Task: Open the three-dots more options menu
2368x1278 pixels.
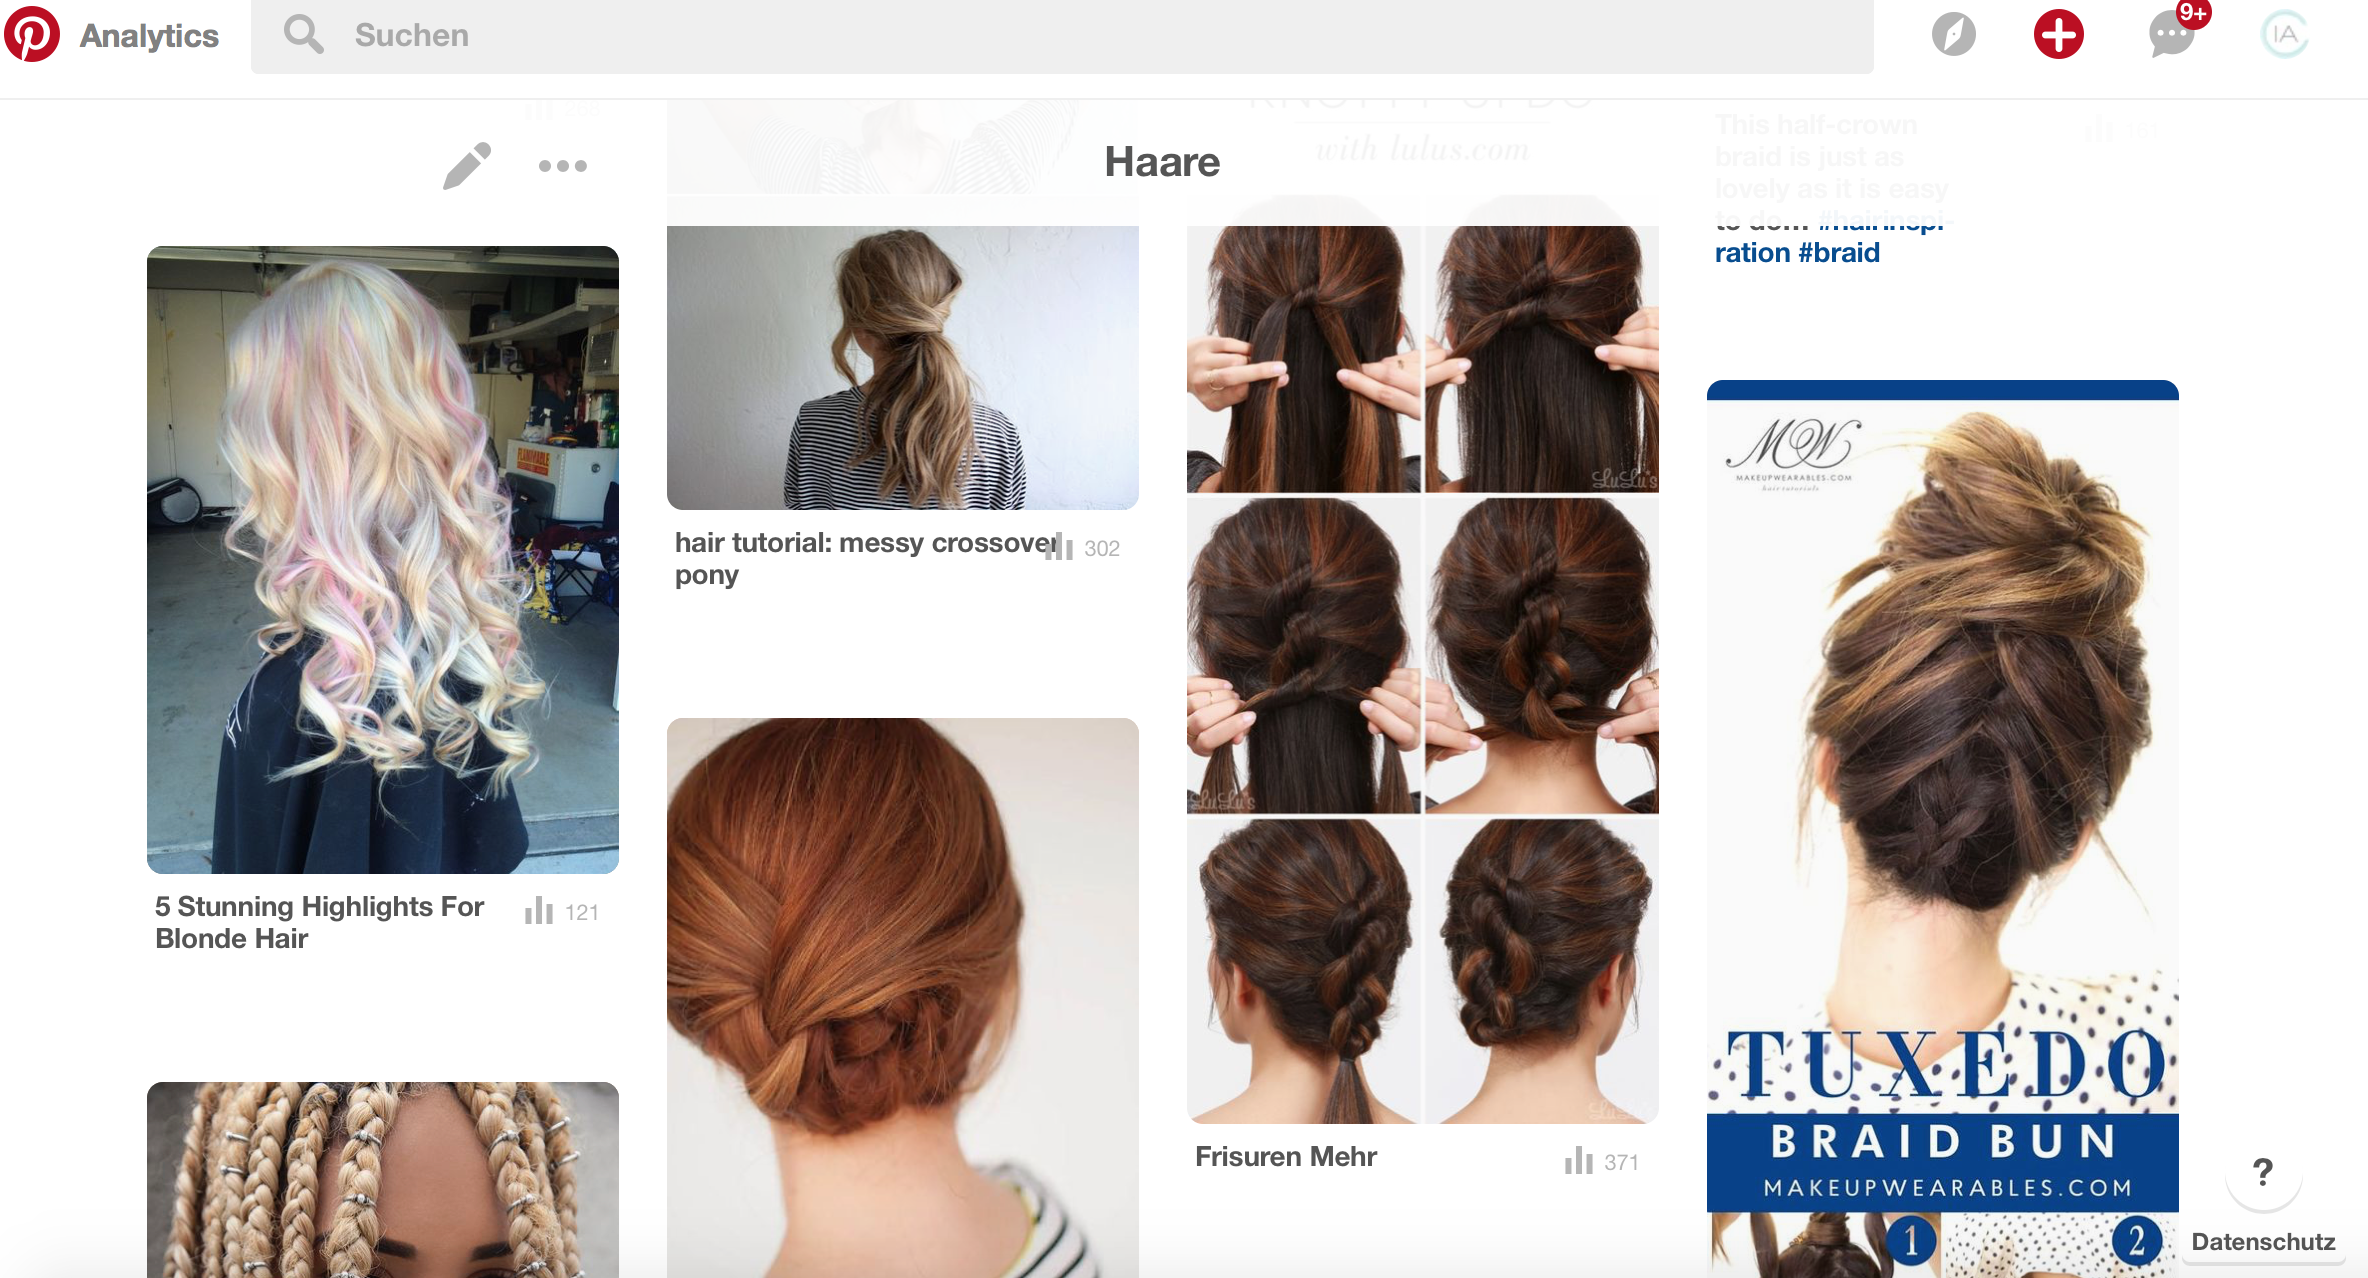Action: (x=563, y=166)
